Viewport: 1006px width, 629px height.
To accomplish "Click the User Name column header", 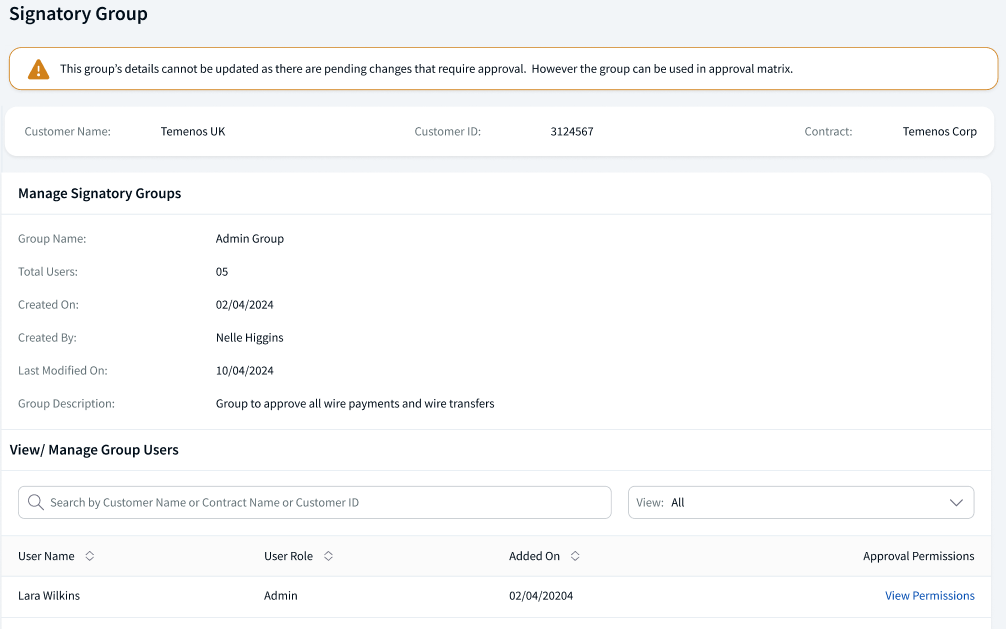I will [46, 556].
